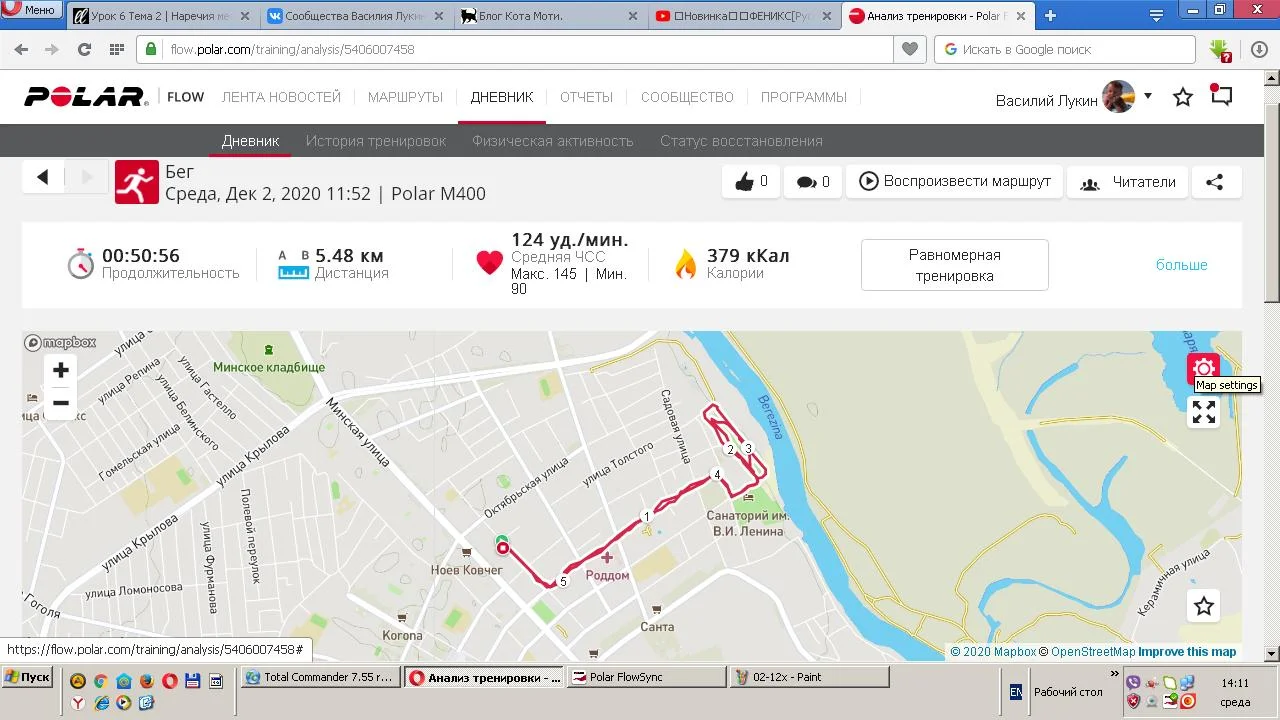Click Воспроизвести маршрут button
Screen dimensions: 1280x720
click(x=954, y=182)
